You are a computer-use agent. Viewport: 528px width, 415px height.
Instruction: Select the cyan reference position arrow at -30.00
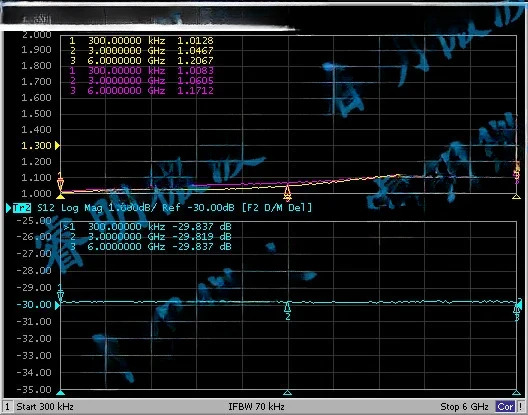click(x=57, y=305)
